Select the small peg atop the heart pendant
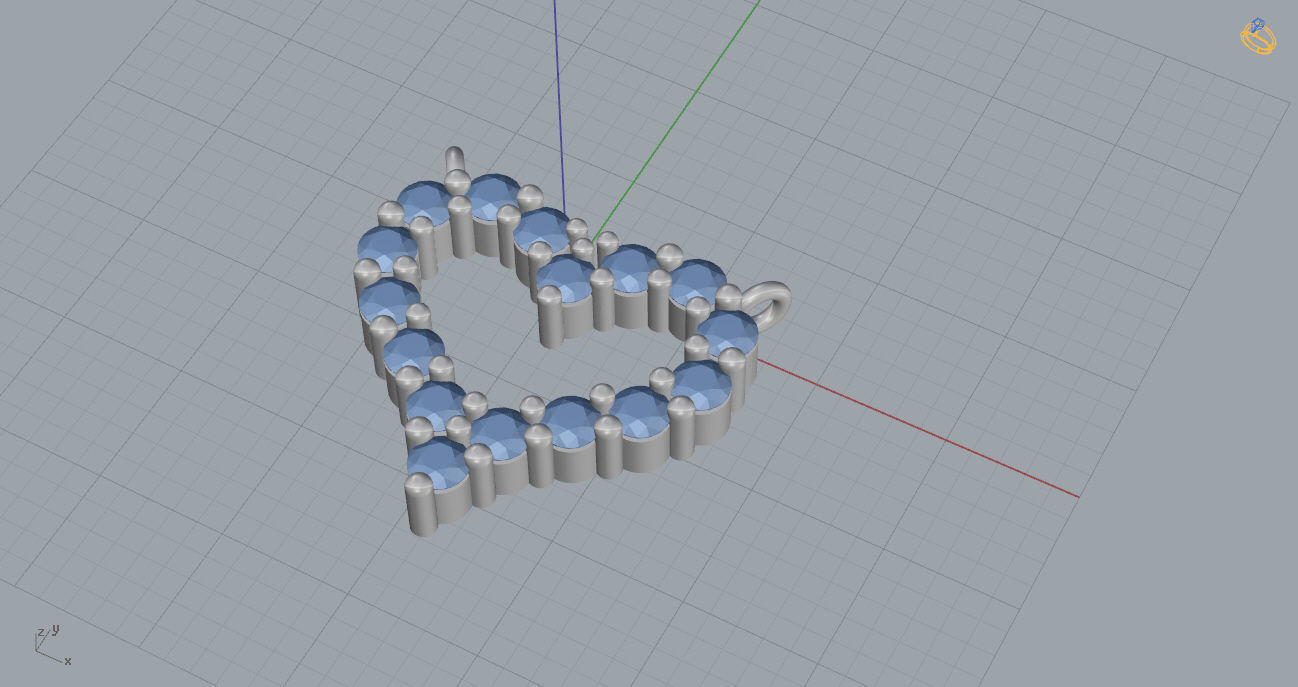This screenshot has width=1298, height=687. (454, 159)
